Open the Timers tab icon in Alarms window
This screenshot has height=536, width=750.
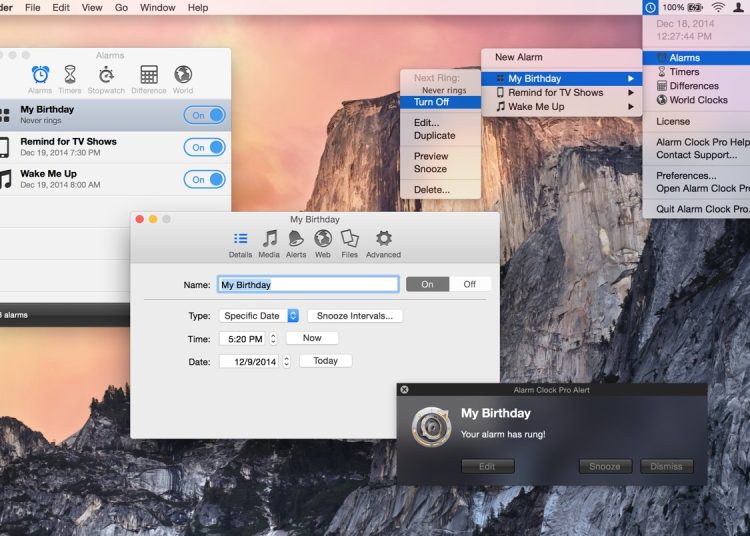[x=70, y=76]
